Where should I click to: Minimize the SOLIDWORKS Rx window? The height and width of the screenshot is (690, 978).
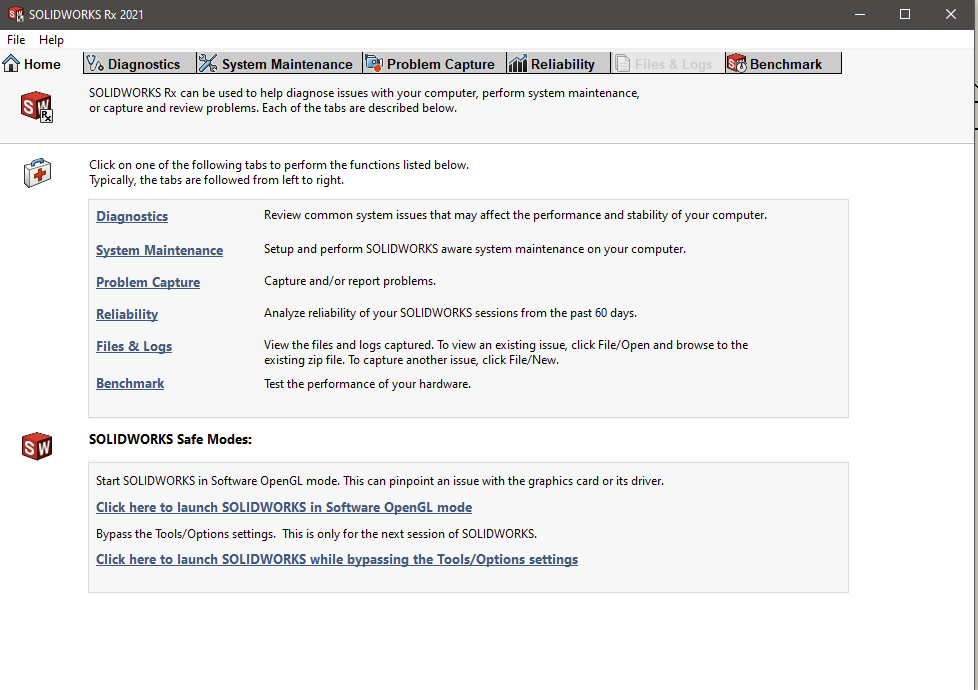point(859,14)
